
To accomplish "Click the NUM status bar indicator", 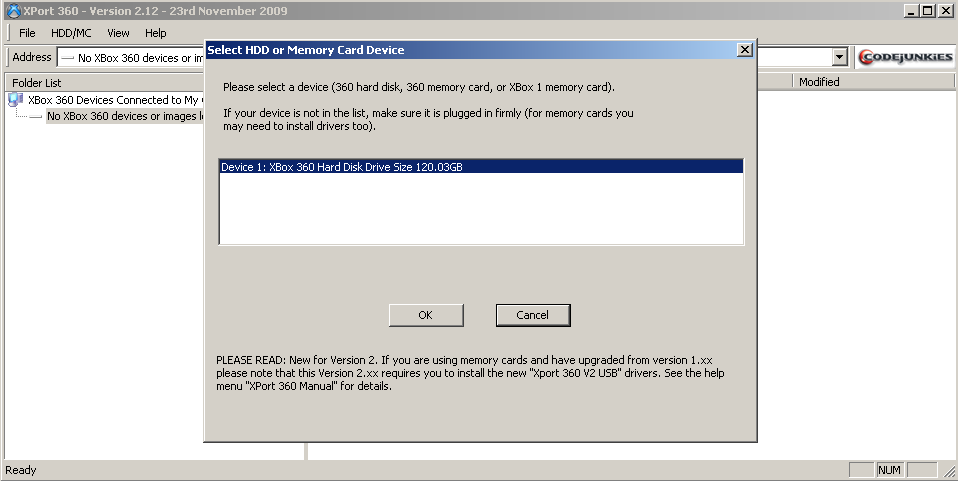I will pos(889,470).
